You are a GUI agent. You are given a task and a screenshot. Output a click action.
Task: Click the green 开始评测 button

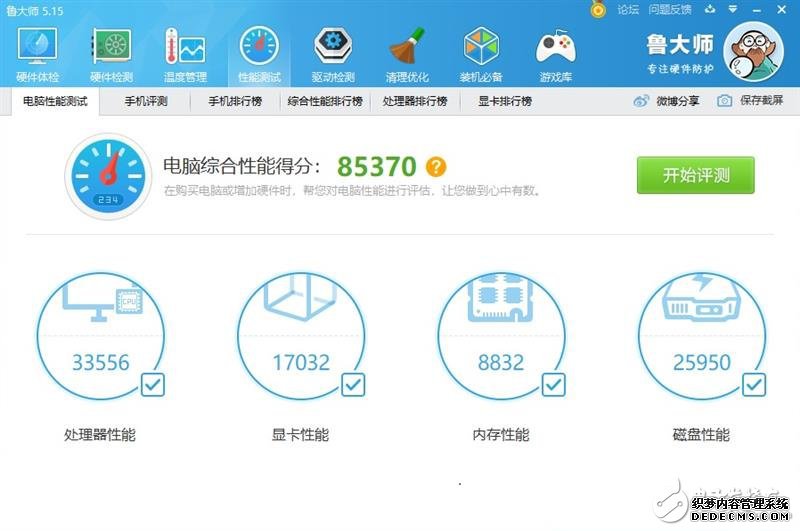pyautogui.click(x=695, y=175)
